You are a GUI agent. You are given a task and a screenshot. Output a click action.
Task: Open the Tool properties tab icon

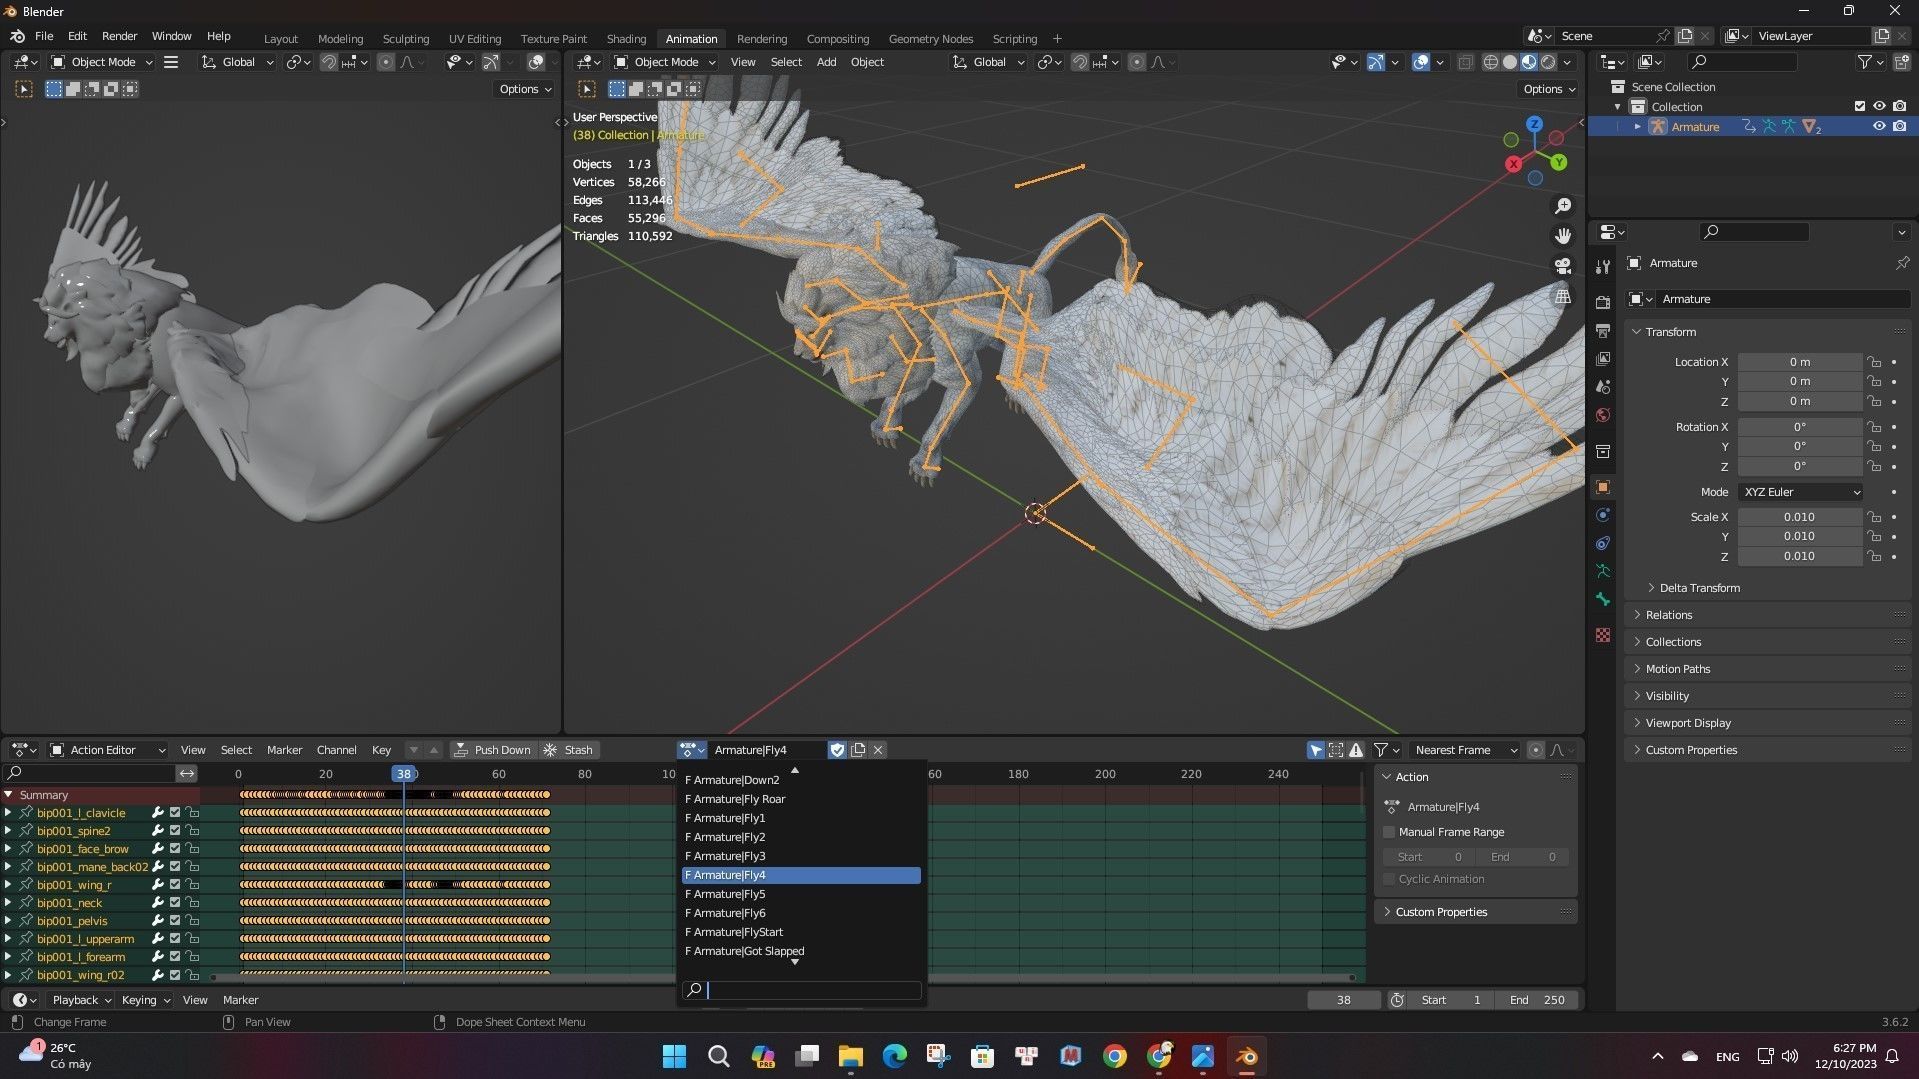[x=1603, y=267]
